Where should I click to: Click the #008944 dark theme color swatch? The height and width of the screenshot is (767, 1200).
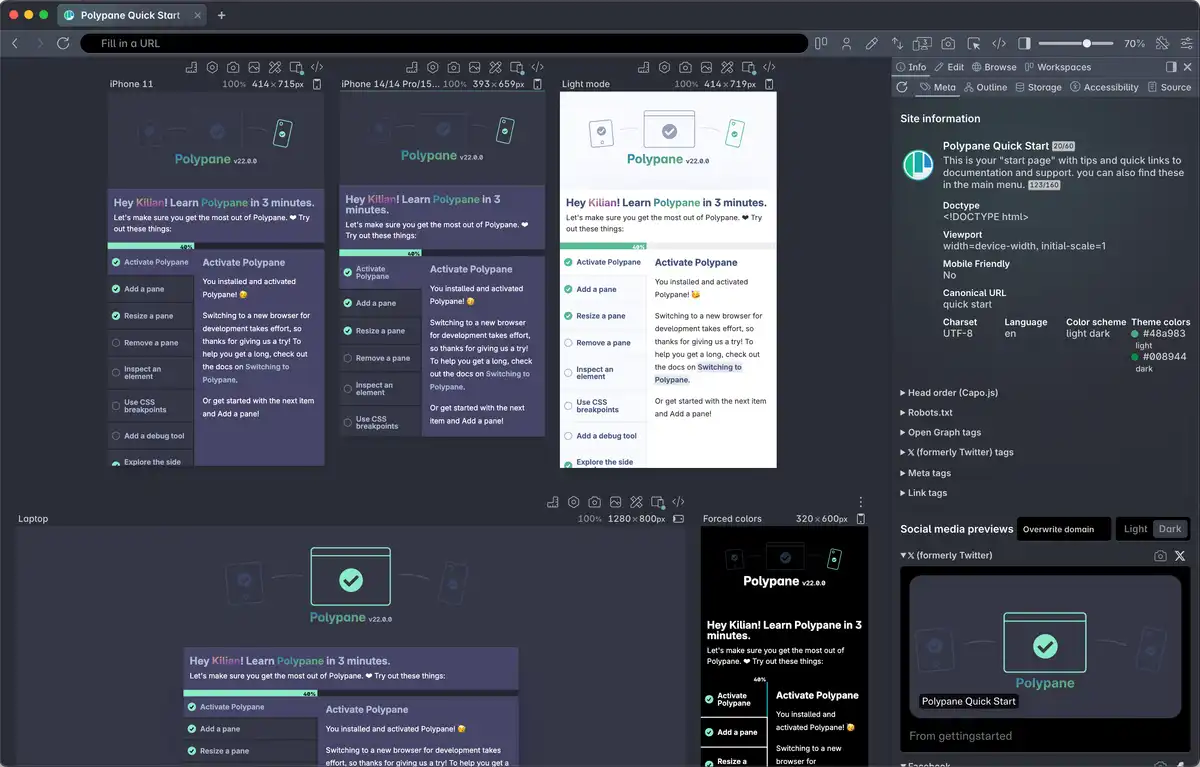pos(1135,356)
